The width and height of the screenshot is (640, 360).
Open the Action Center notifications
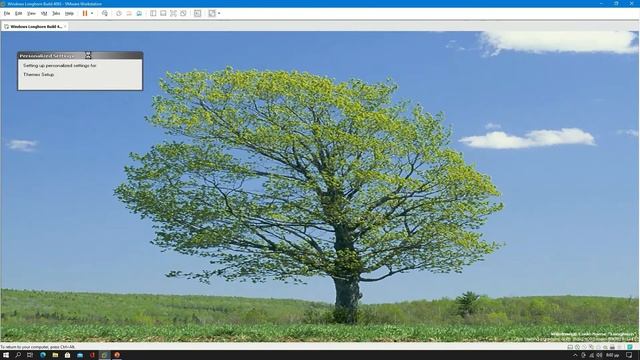[629, 356]
